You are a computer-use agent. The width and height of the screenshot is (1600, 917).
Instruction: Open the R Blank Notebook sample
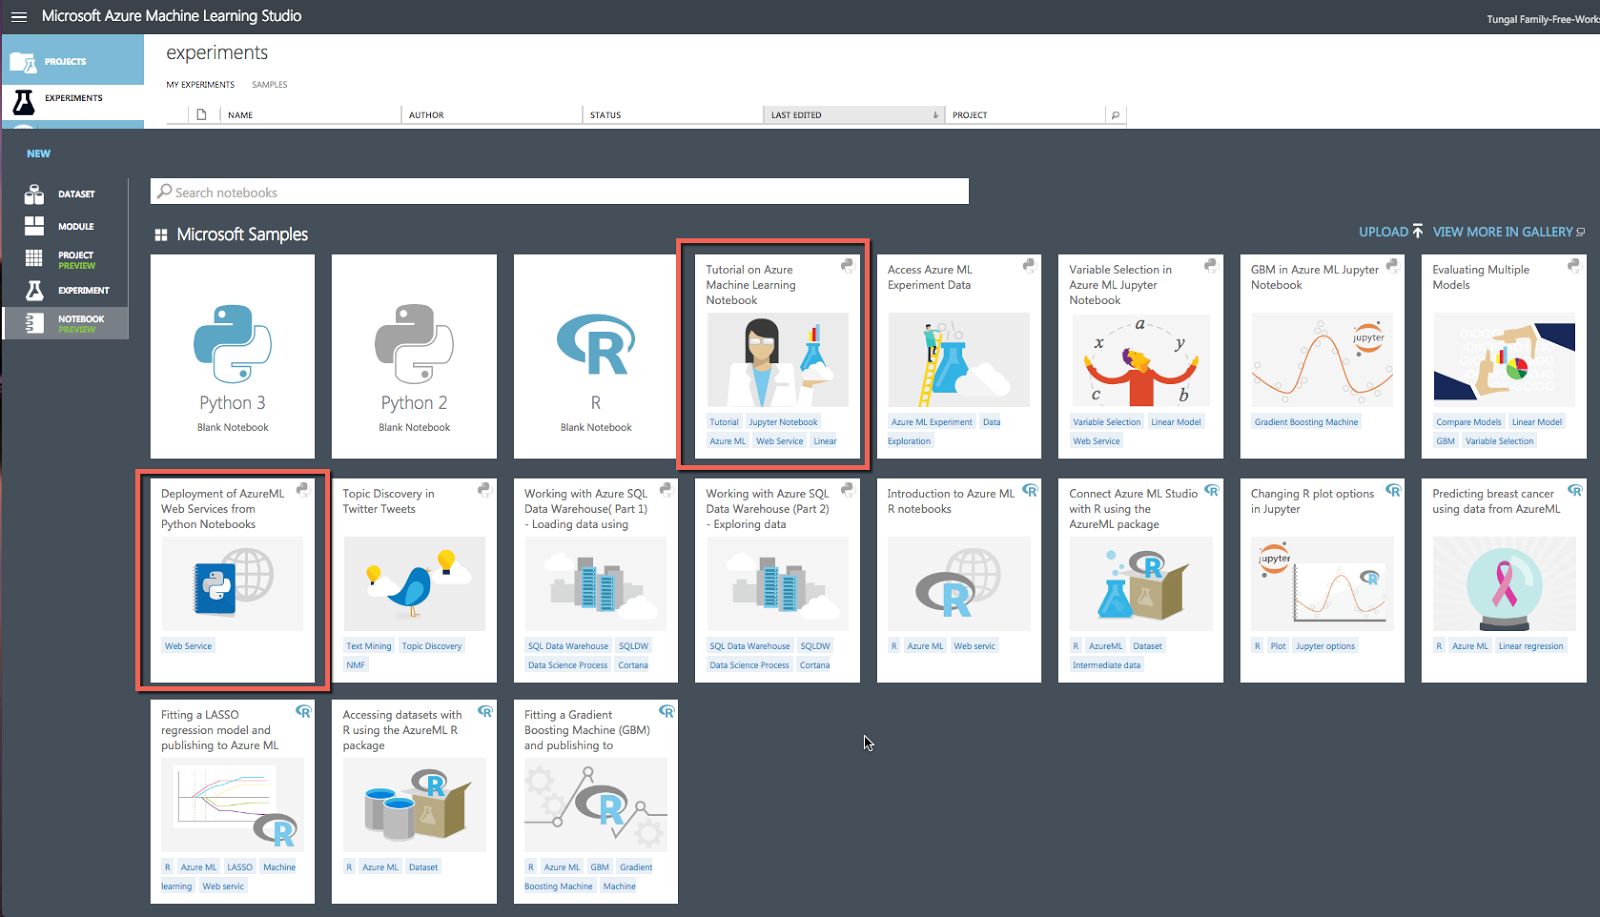click(595, 356)
